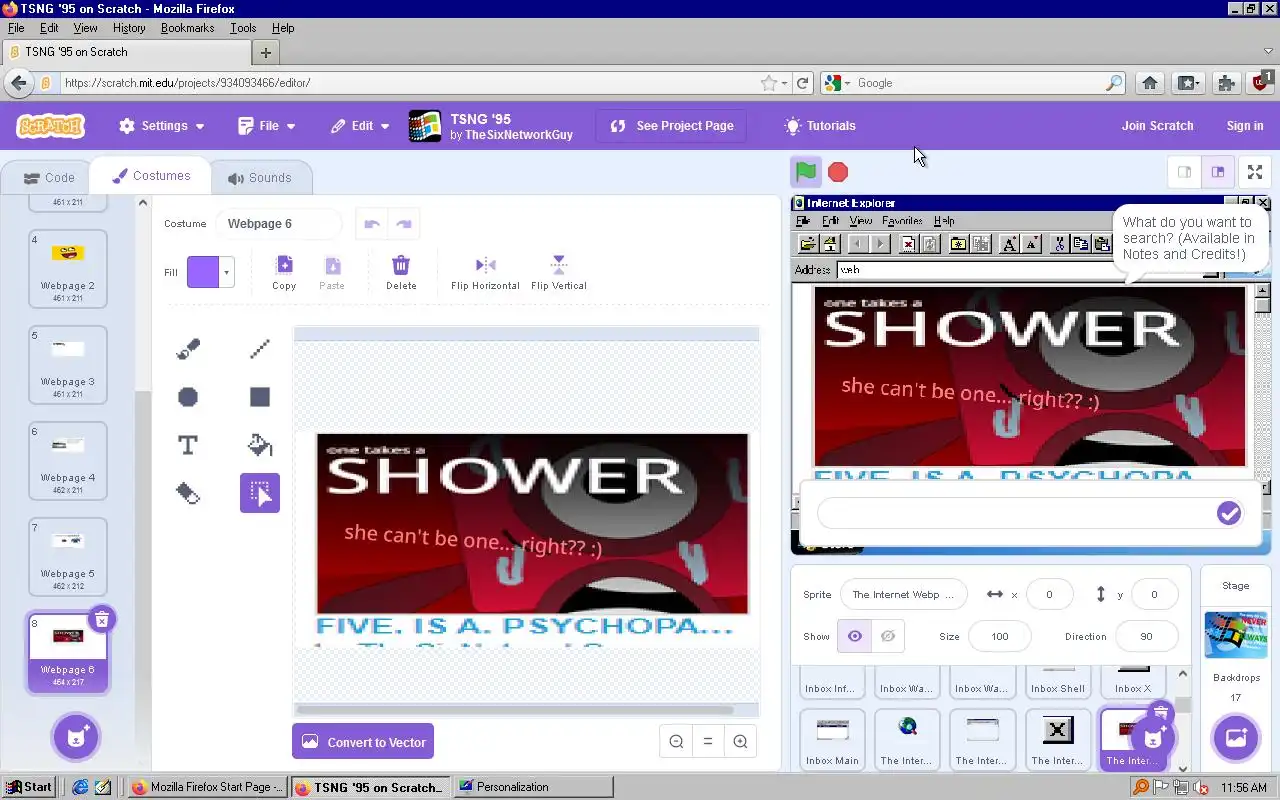
Task: Click the costume name field
Action: point(279,224)
